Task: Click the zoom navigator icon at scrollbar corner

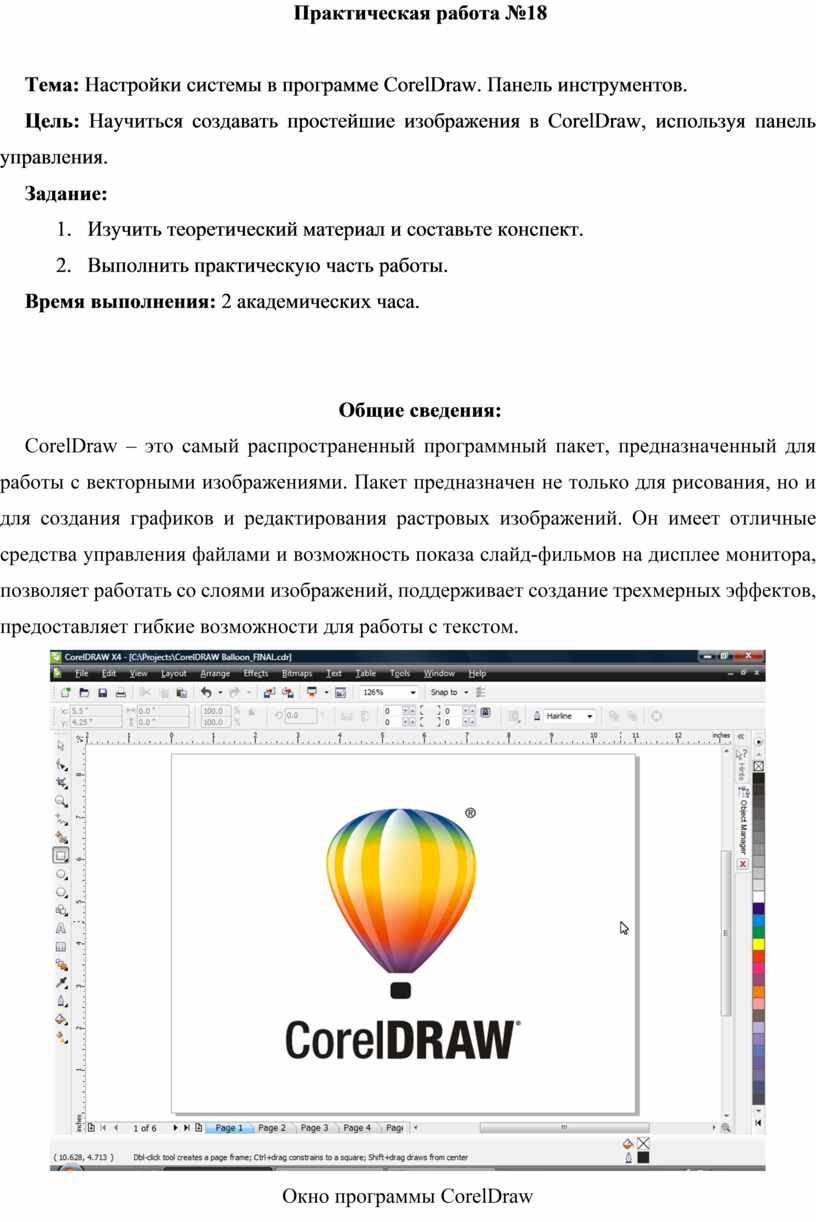Action: point(726,1128)
